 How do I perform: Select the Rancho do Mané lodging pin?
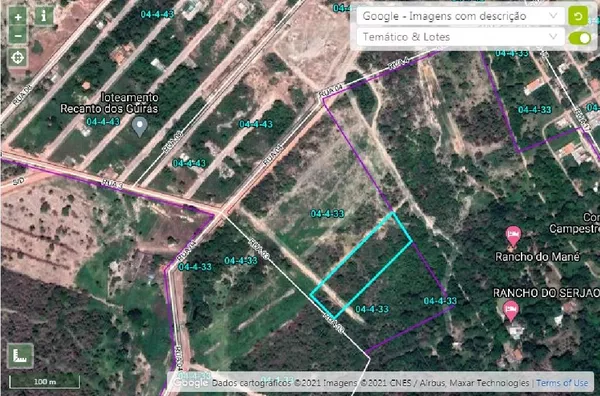(513, 236)
